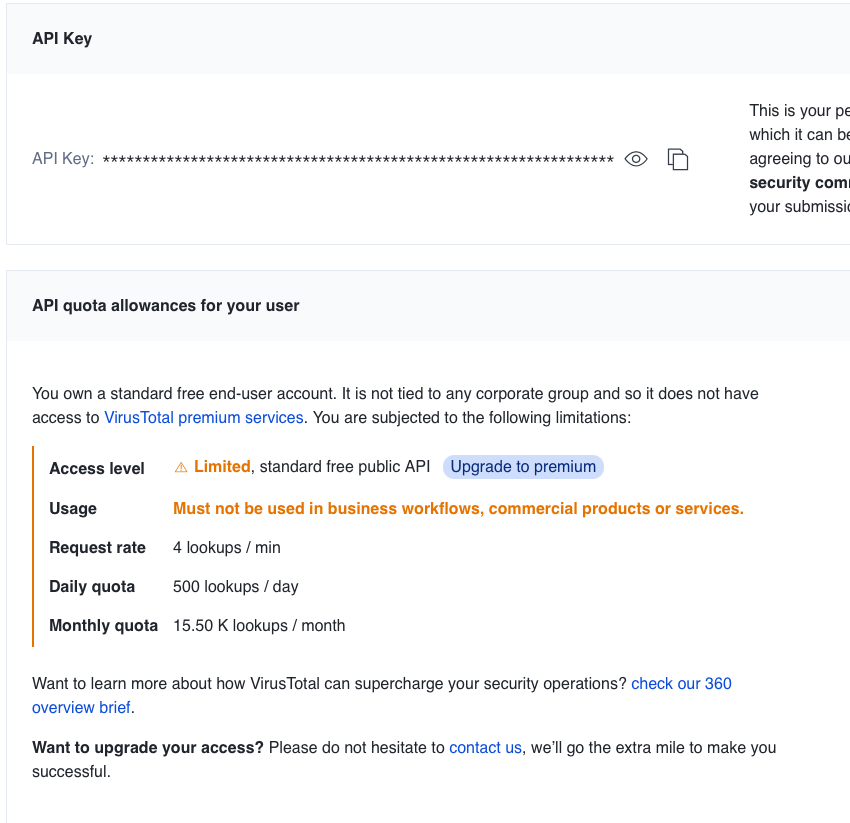Click the Daily quota row label
The width and height of the screenshot is (850, 823).
click(x=92, y=586)
